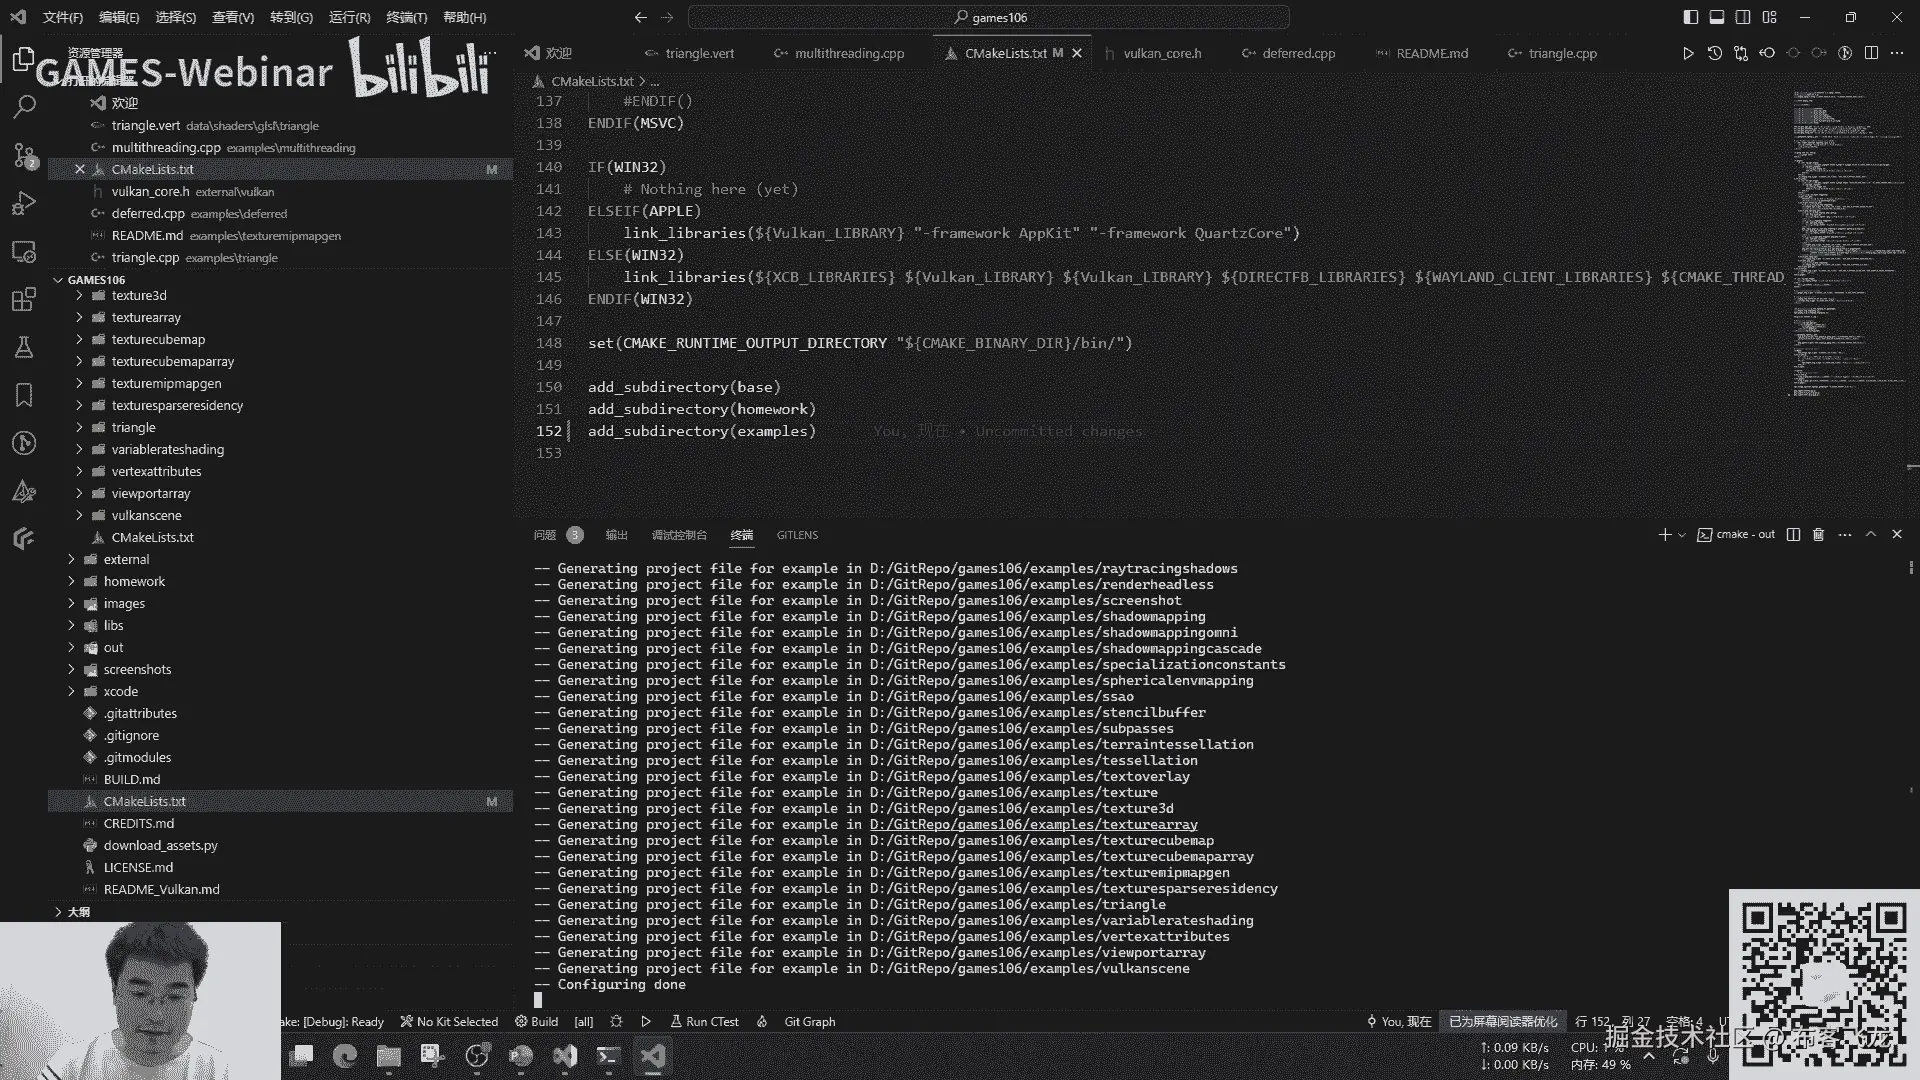The width and height of the screenshot is (1920, 1080).
Task: Maximize the panel with the up chevron
Action: [1871, 535]
